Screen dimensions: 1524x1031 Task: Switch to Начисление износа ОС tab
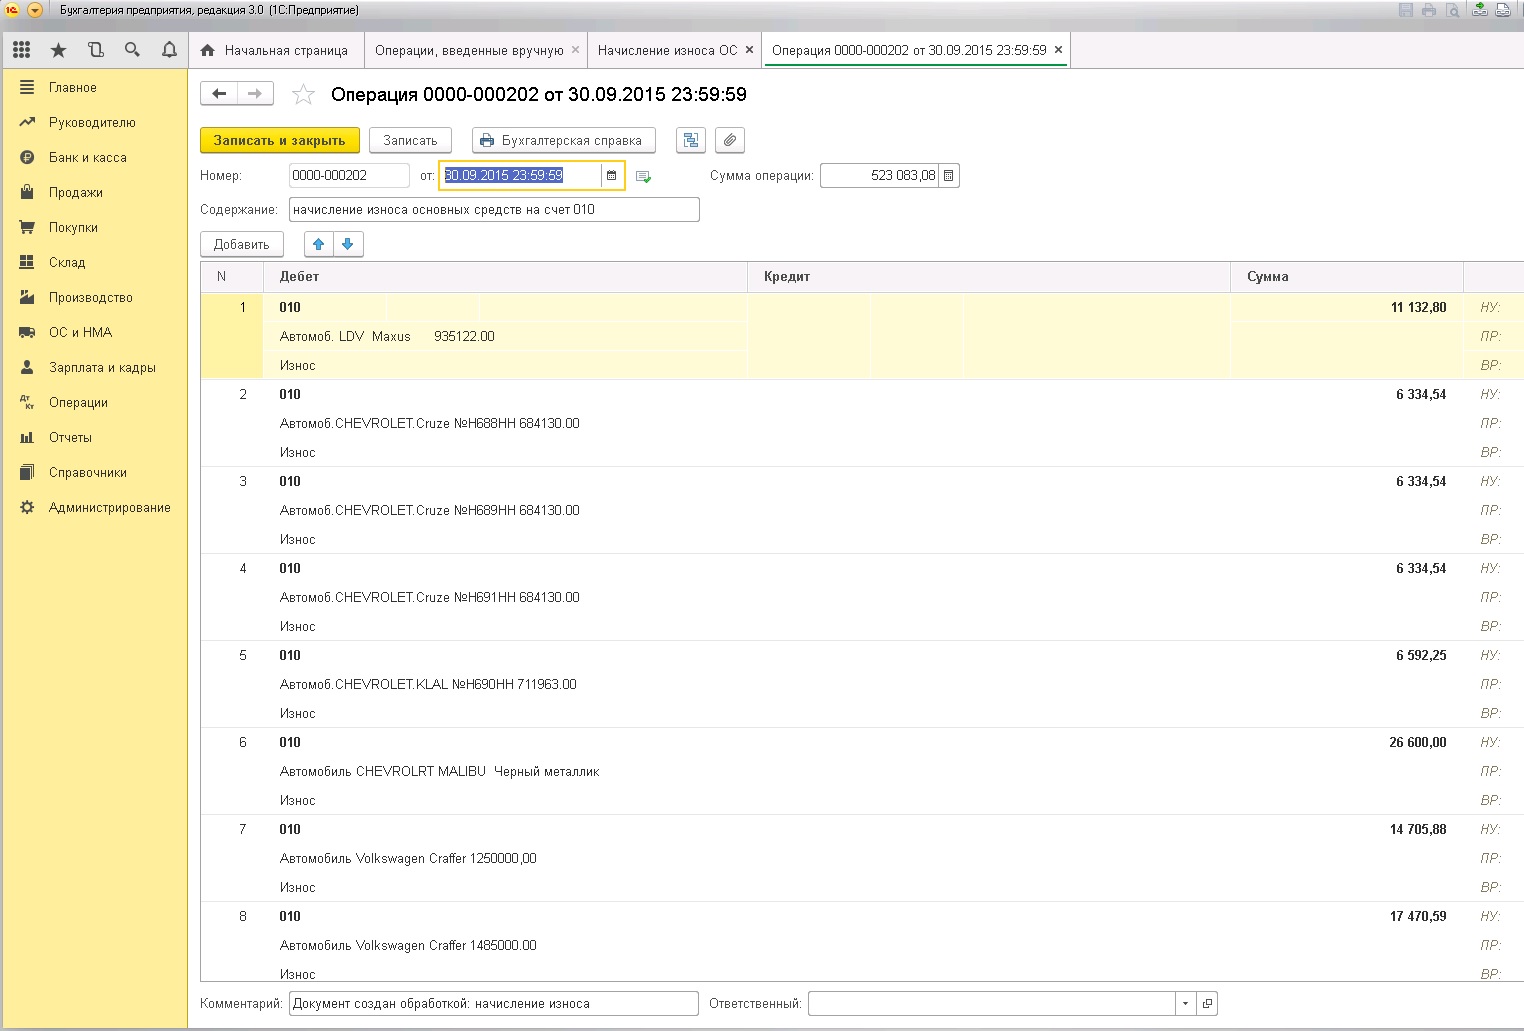(667, 50)
